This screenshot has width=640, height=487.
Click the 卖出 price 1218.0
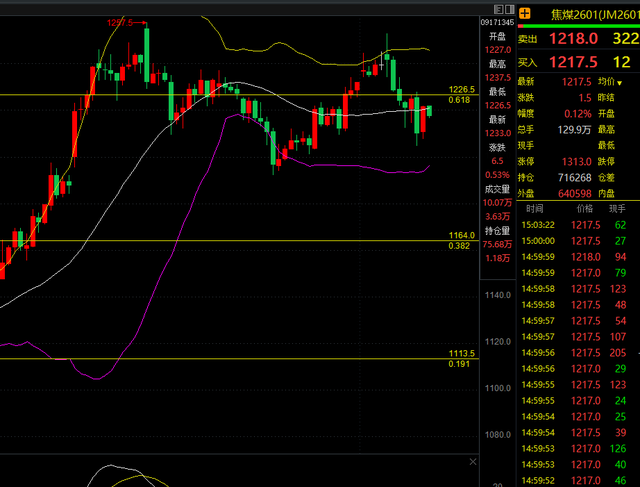(x=573, y=39)
